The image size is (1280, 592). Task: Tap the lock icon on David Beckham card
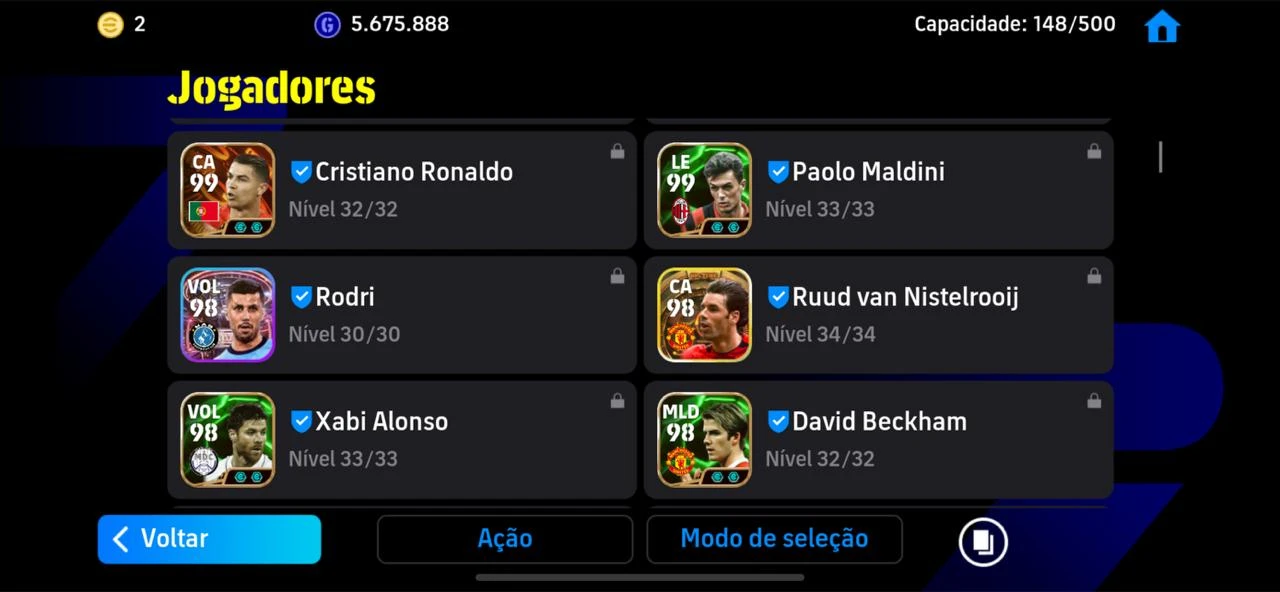[x=1094, y=401]
